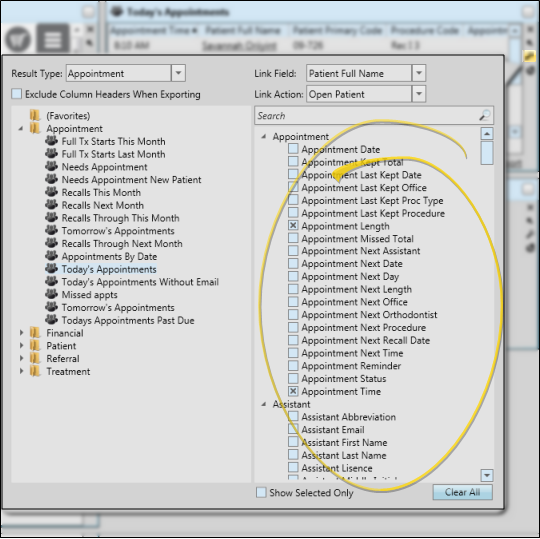Image resolution: width=540 pixels, height=539 pixels.
Task: Expand the Patient folder in tree
Action: 21,345
